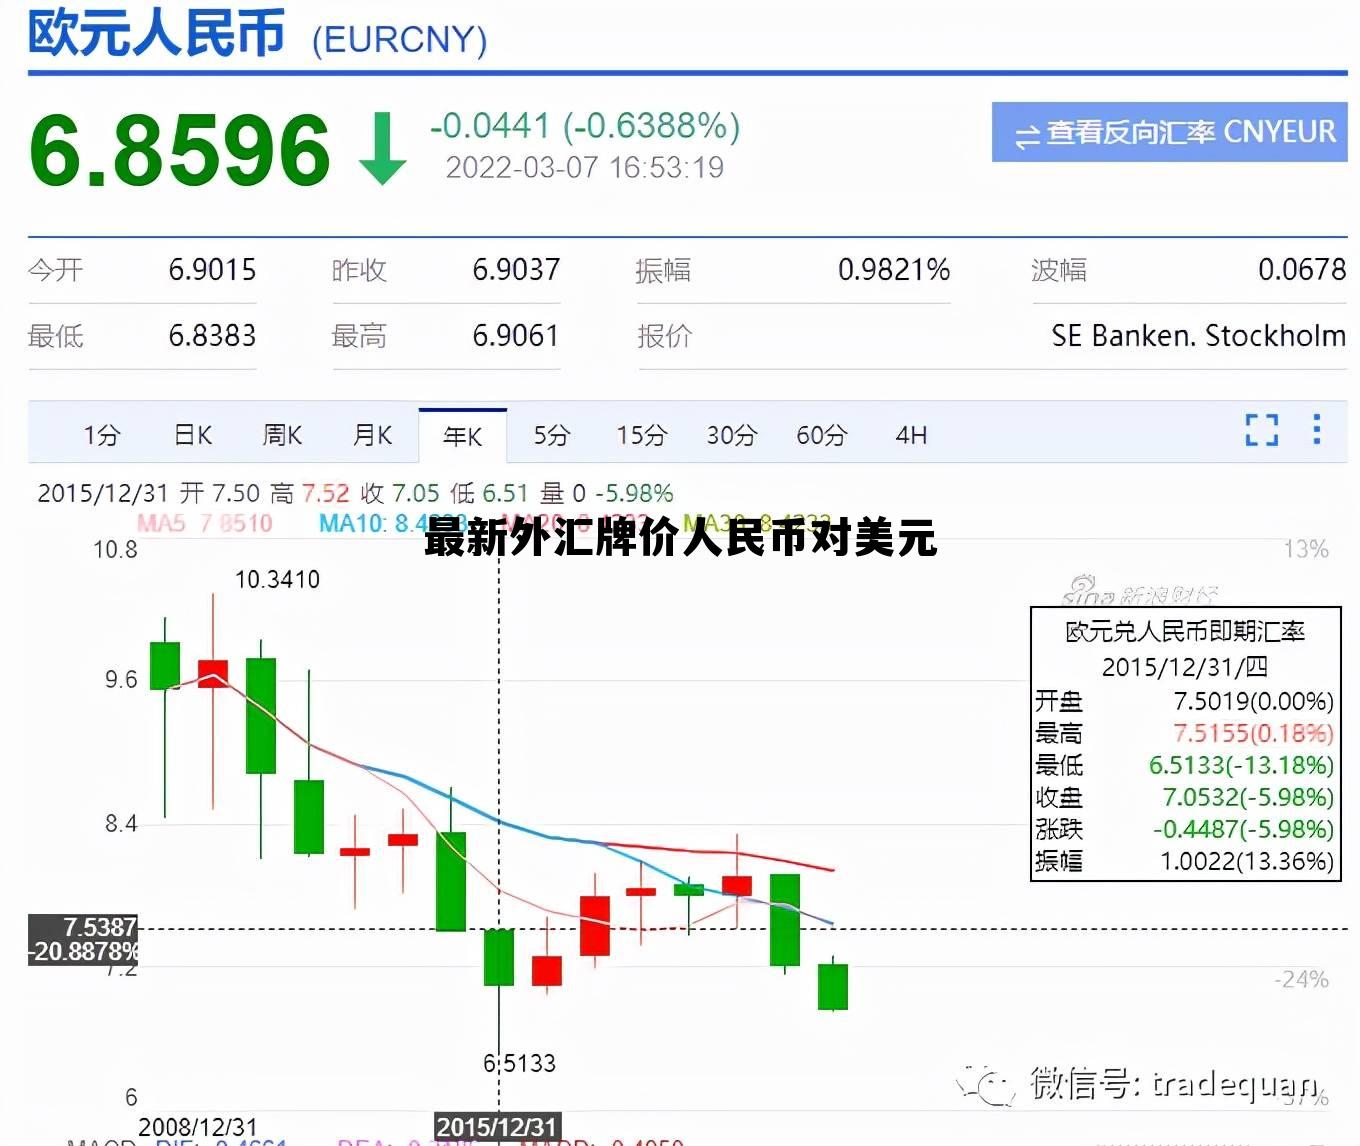The height and width of the screenshot is (1146, 1360).
Task: Open the 4H interval chart
Action: coord(911,435)
